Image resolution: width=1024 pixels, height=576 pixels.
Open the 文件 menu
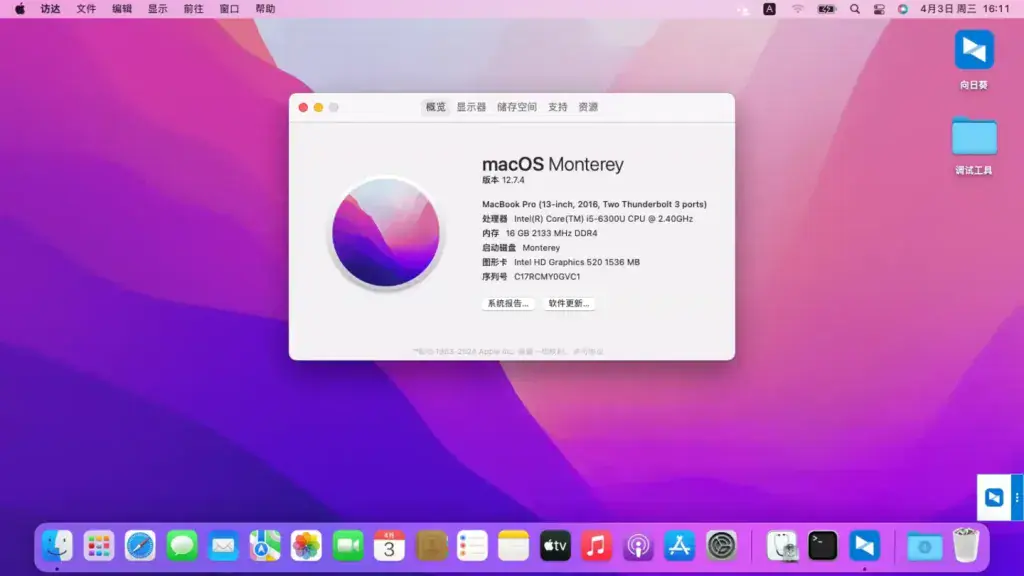point(86,9)
